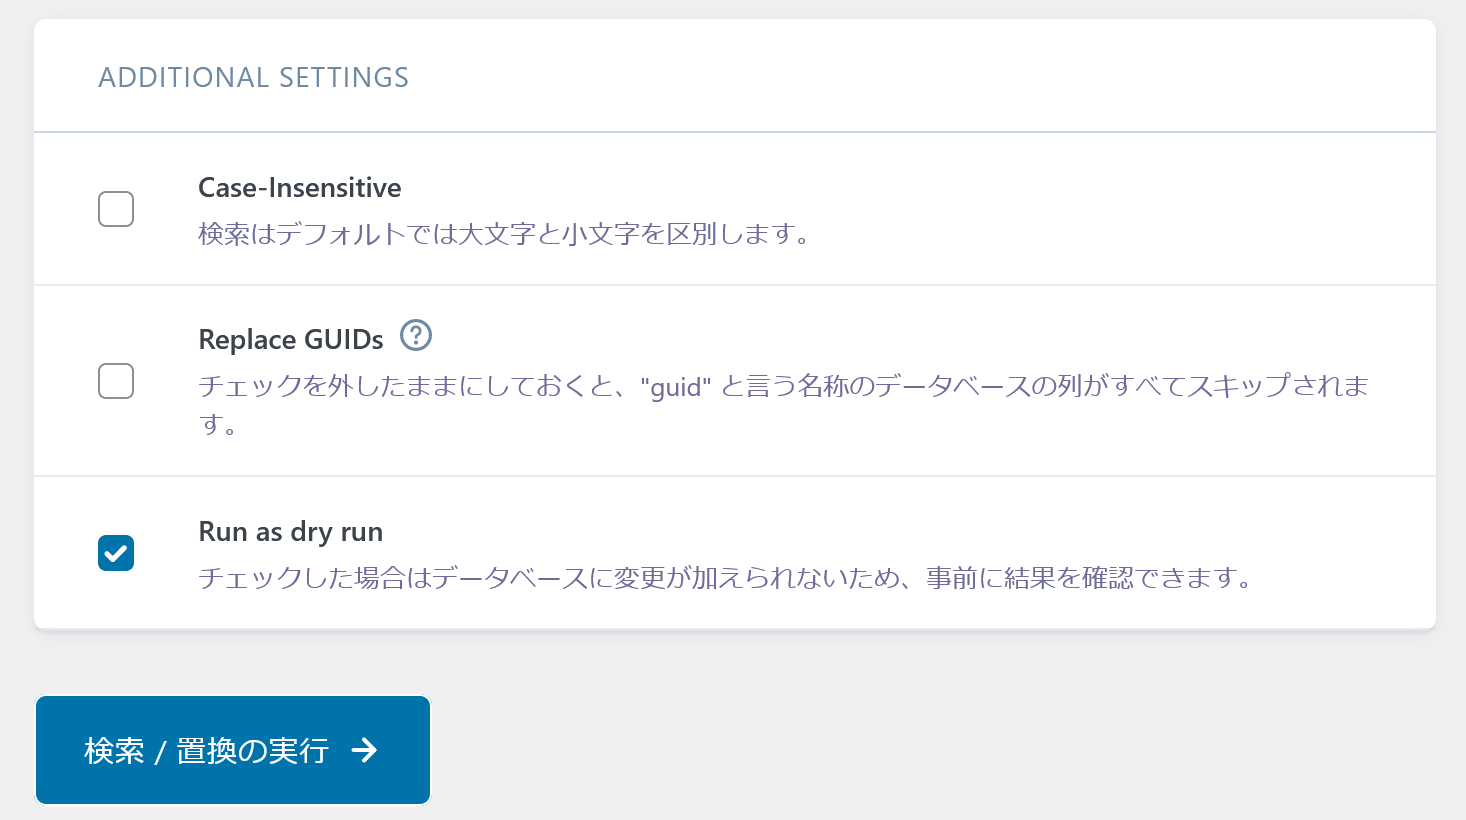
Task: Click the word 検索 on the blue button
Action: click(x=114, y=751)
